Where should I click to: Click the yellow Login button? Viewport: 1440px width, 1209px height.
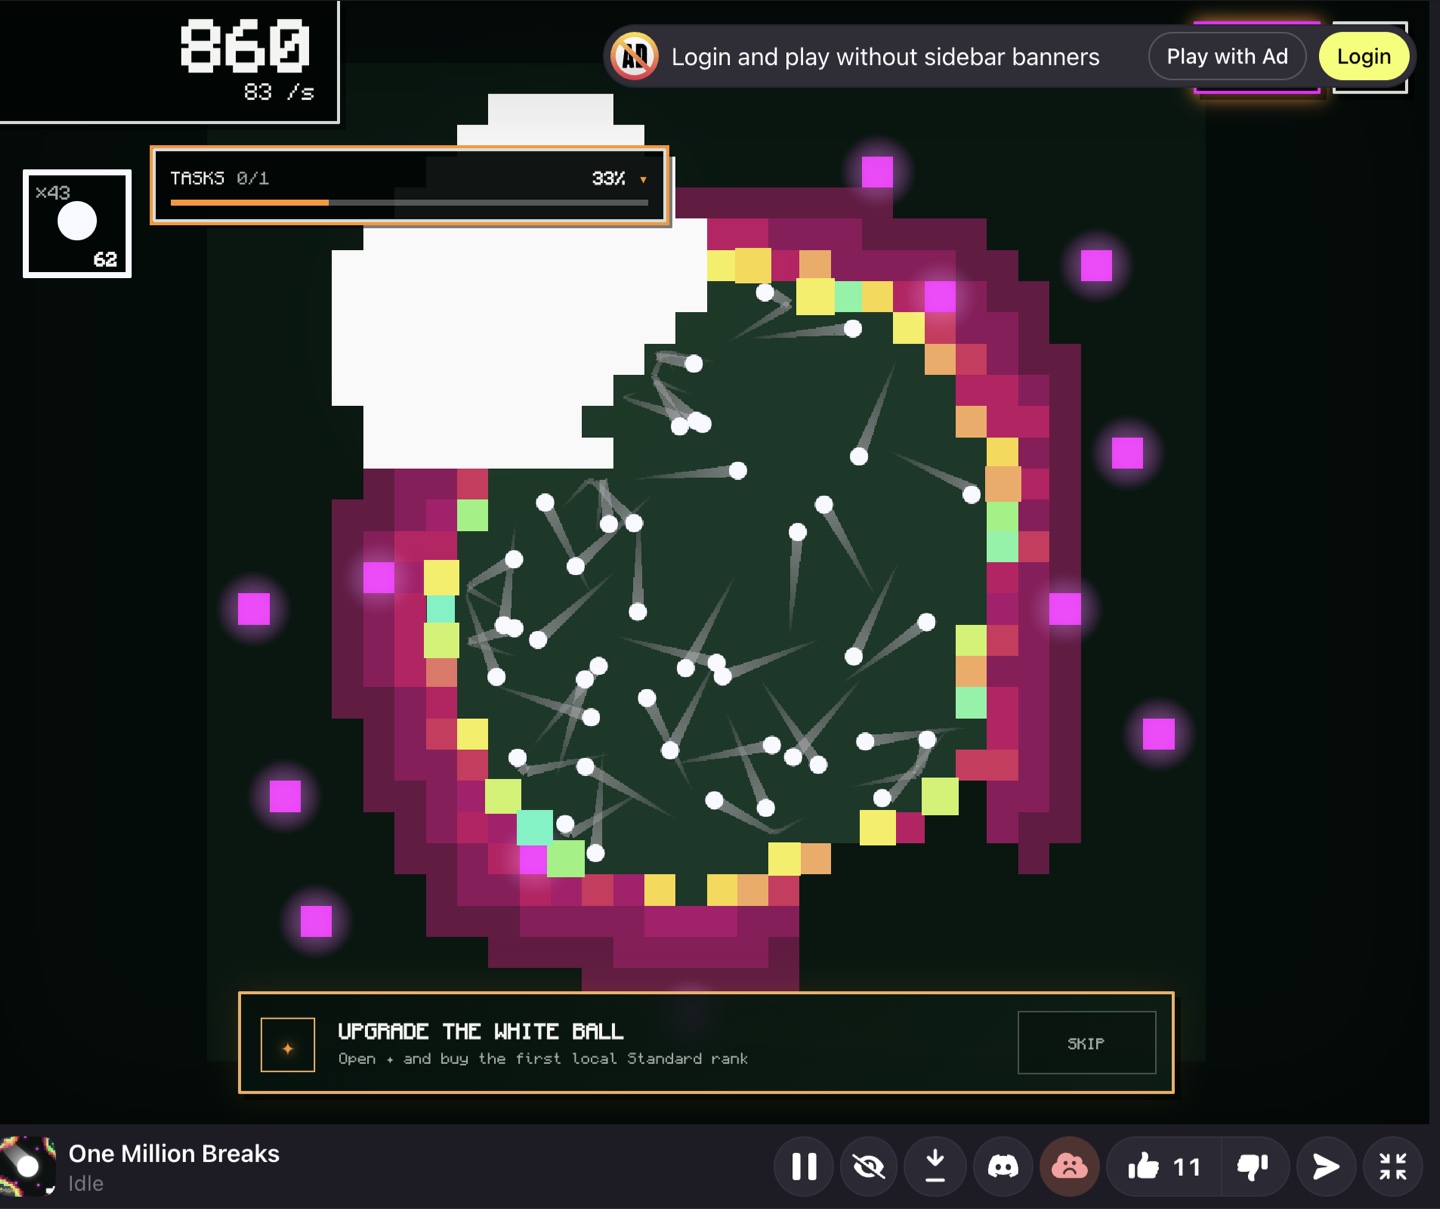click(x=1364, y=56)
